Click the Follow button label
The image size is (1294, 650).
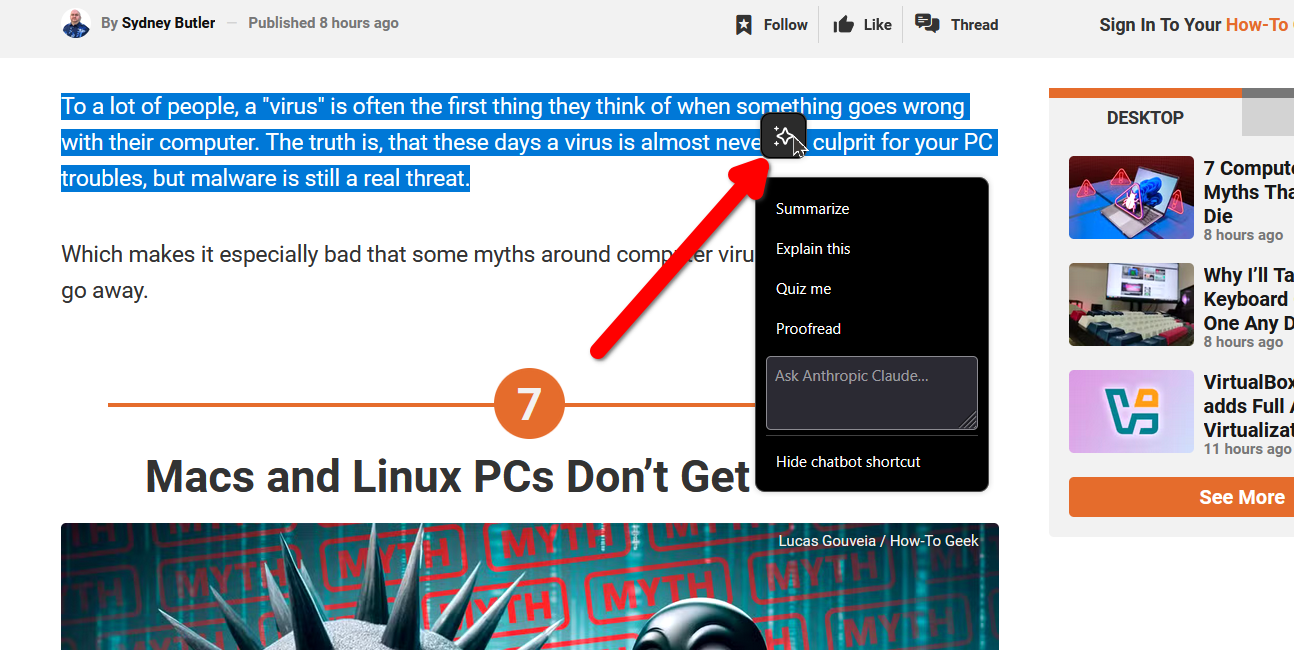coord(786,25)
